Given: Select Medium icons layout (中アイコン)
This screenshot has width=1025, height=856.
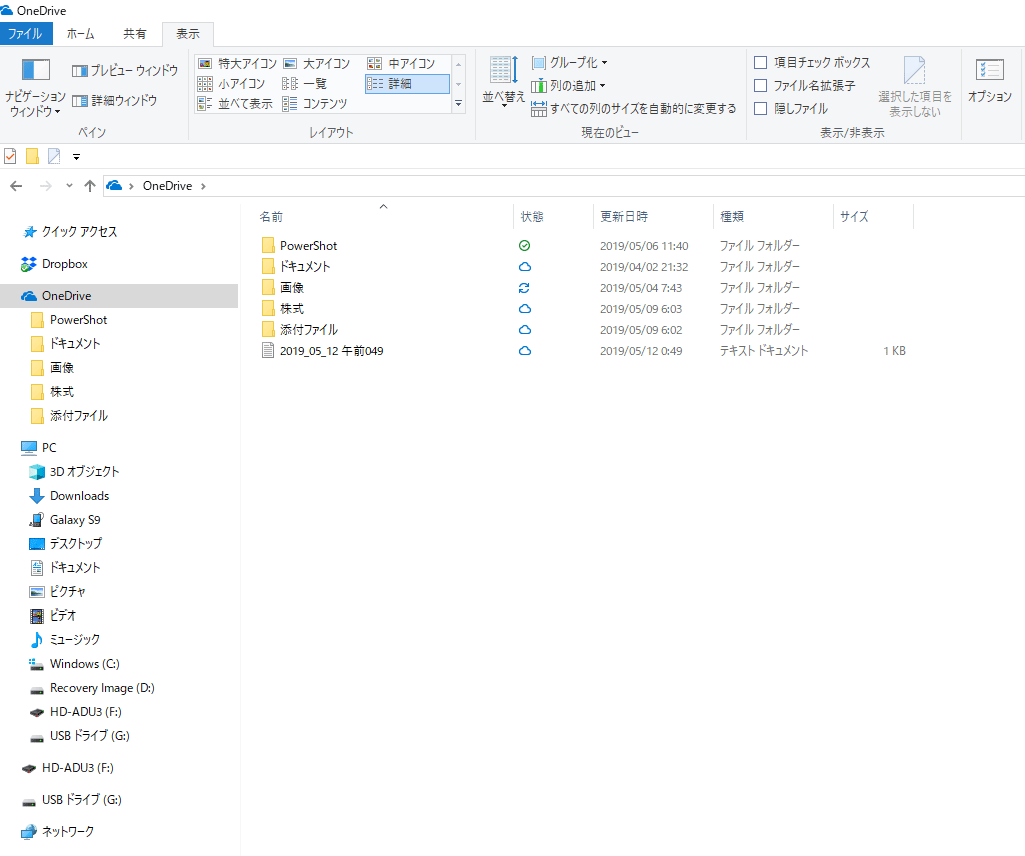Looking at the screenshot, I should pos(401,63).
